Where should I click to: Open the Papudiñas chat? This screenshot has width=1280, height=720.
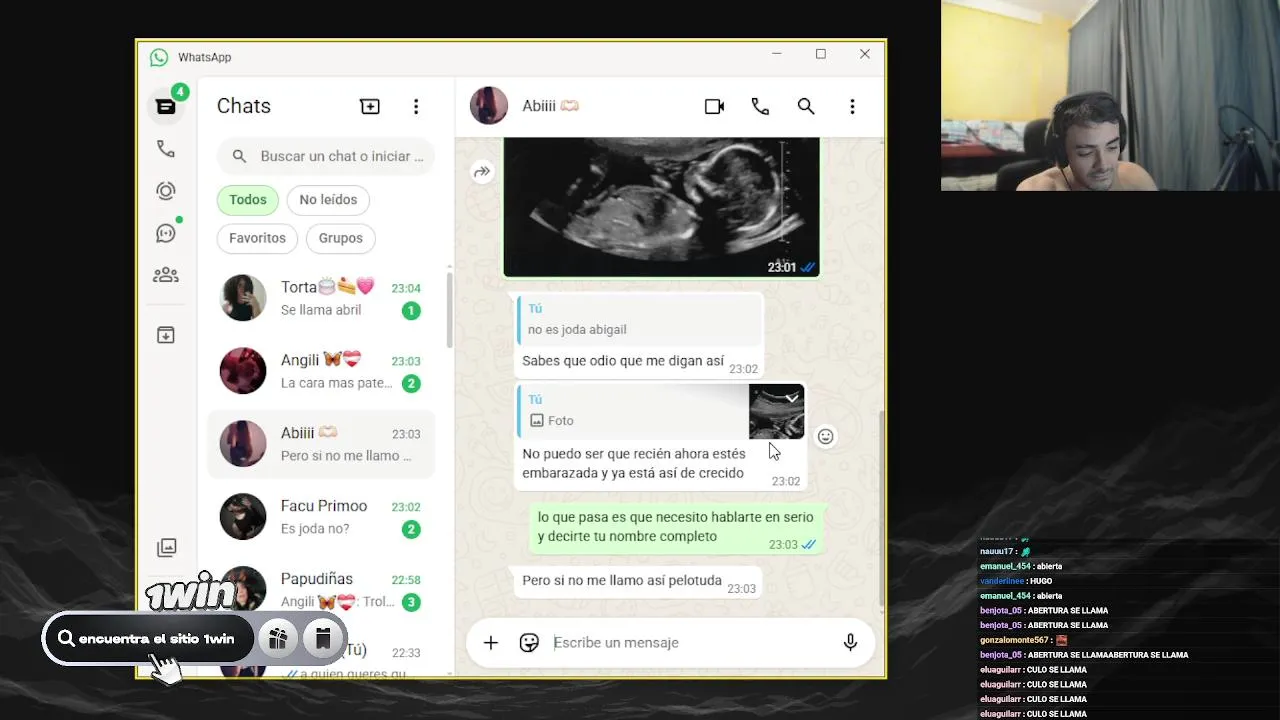pos(322,590)
